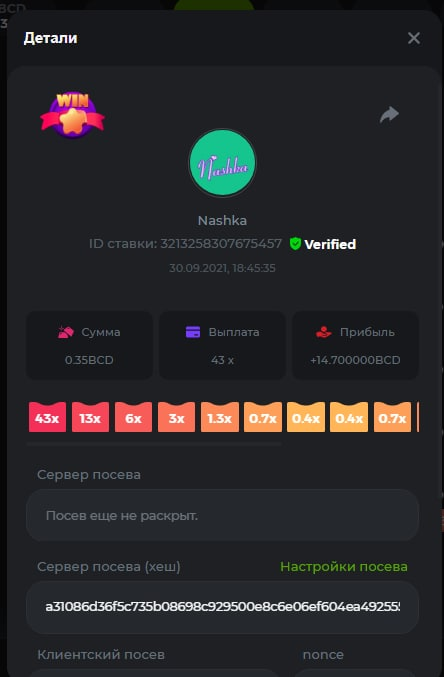Click the Nashka username text
Screen dimensions: 444x677
222,221
